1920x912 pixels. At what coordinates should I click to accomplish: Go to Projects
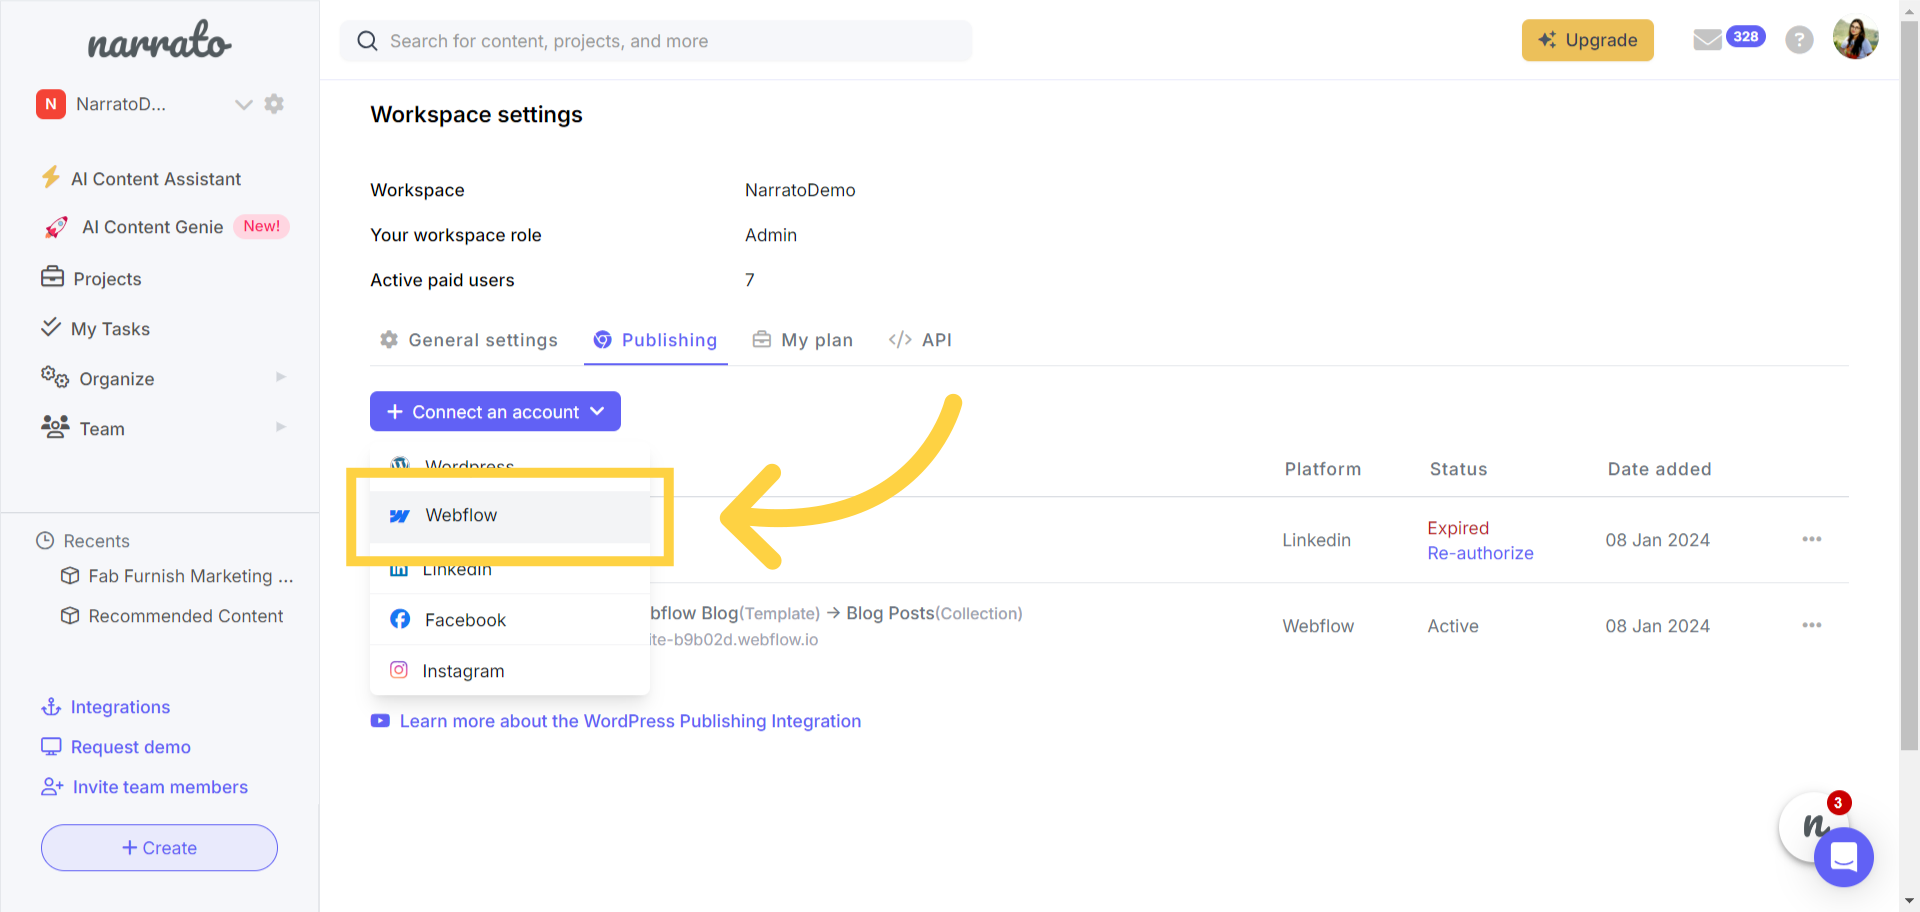click(107, 279)
